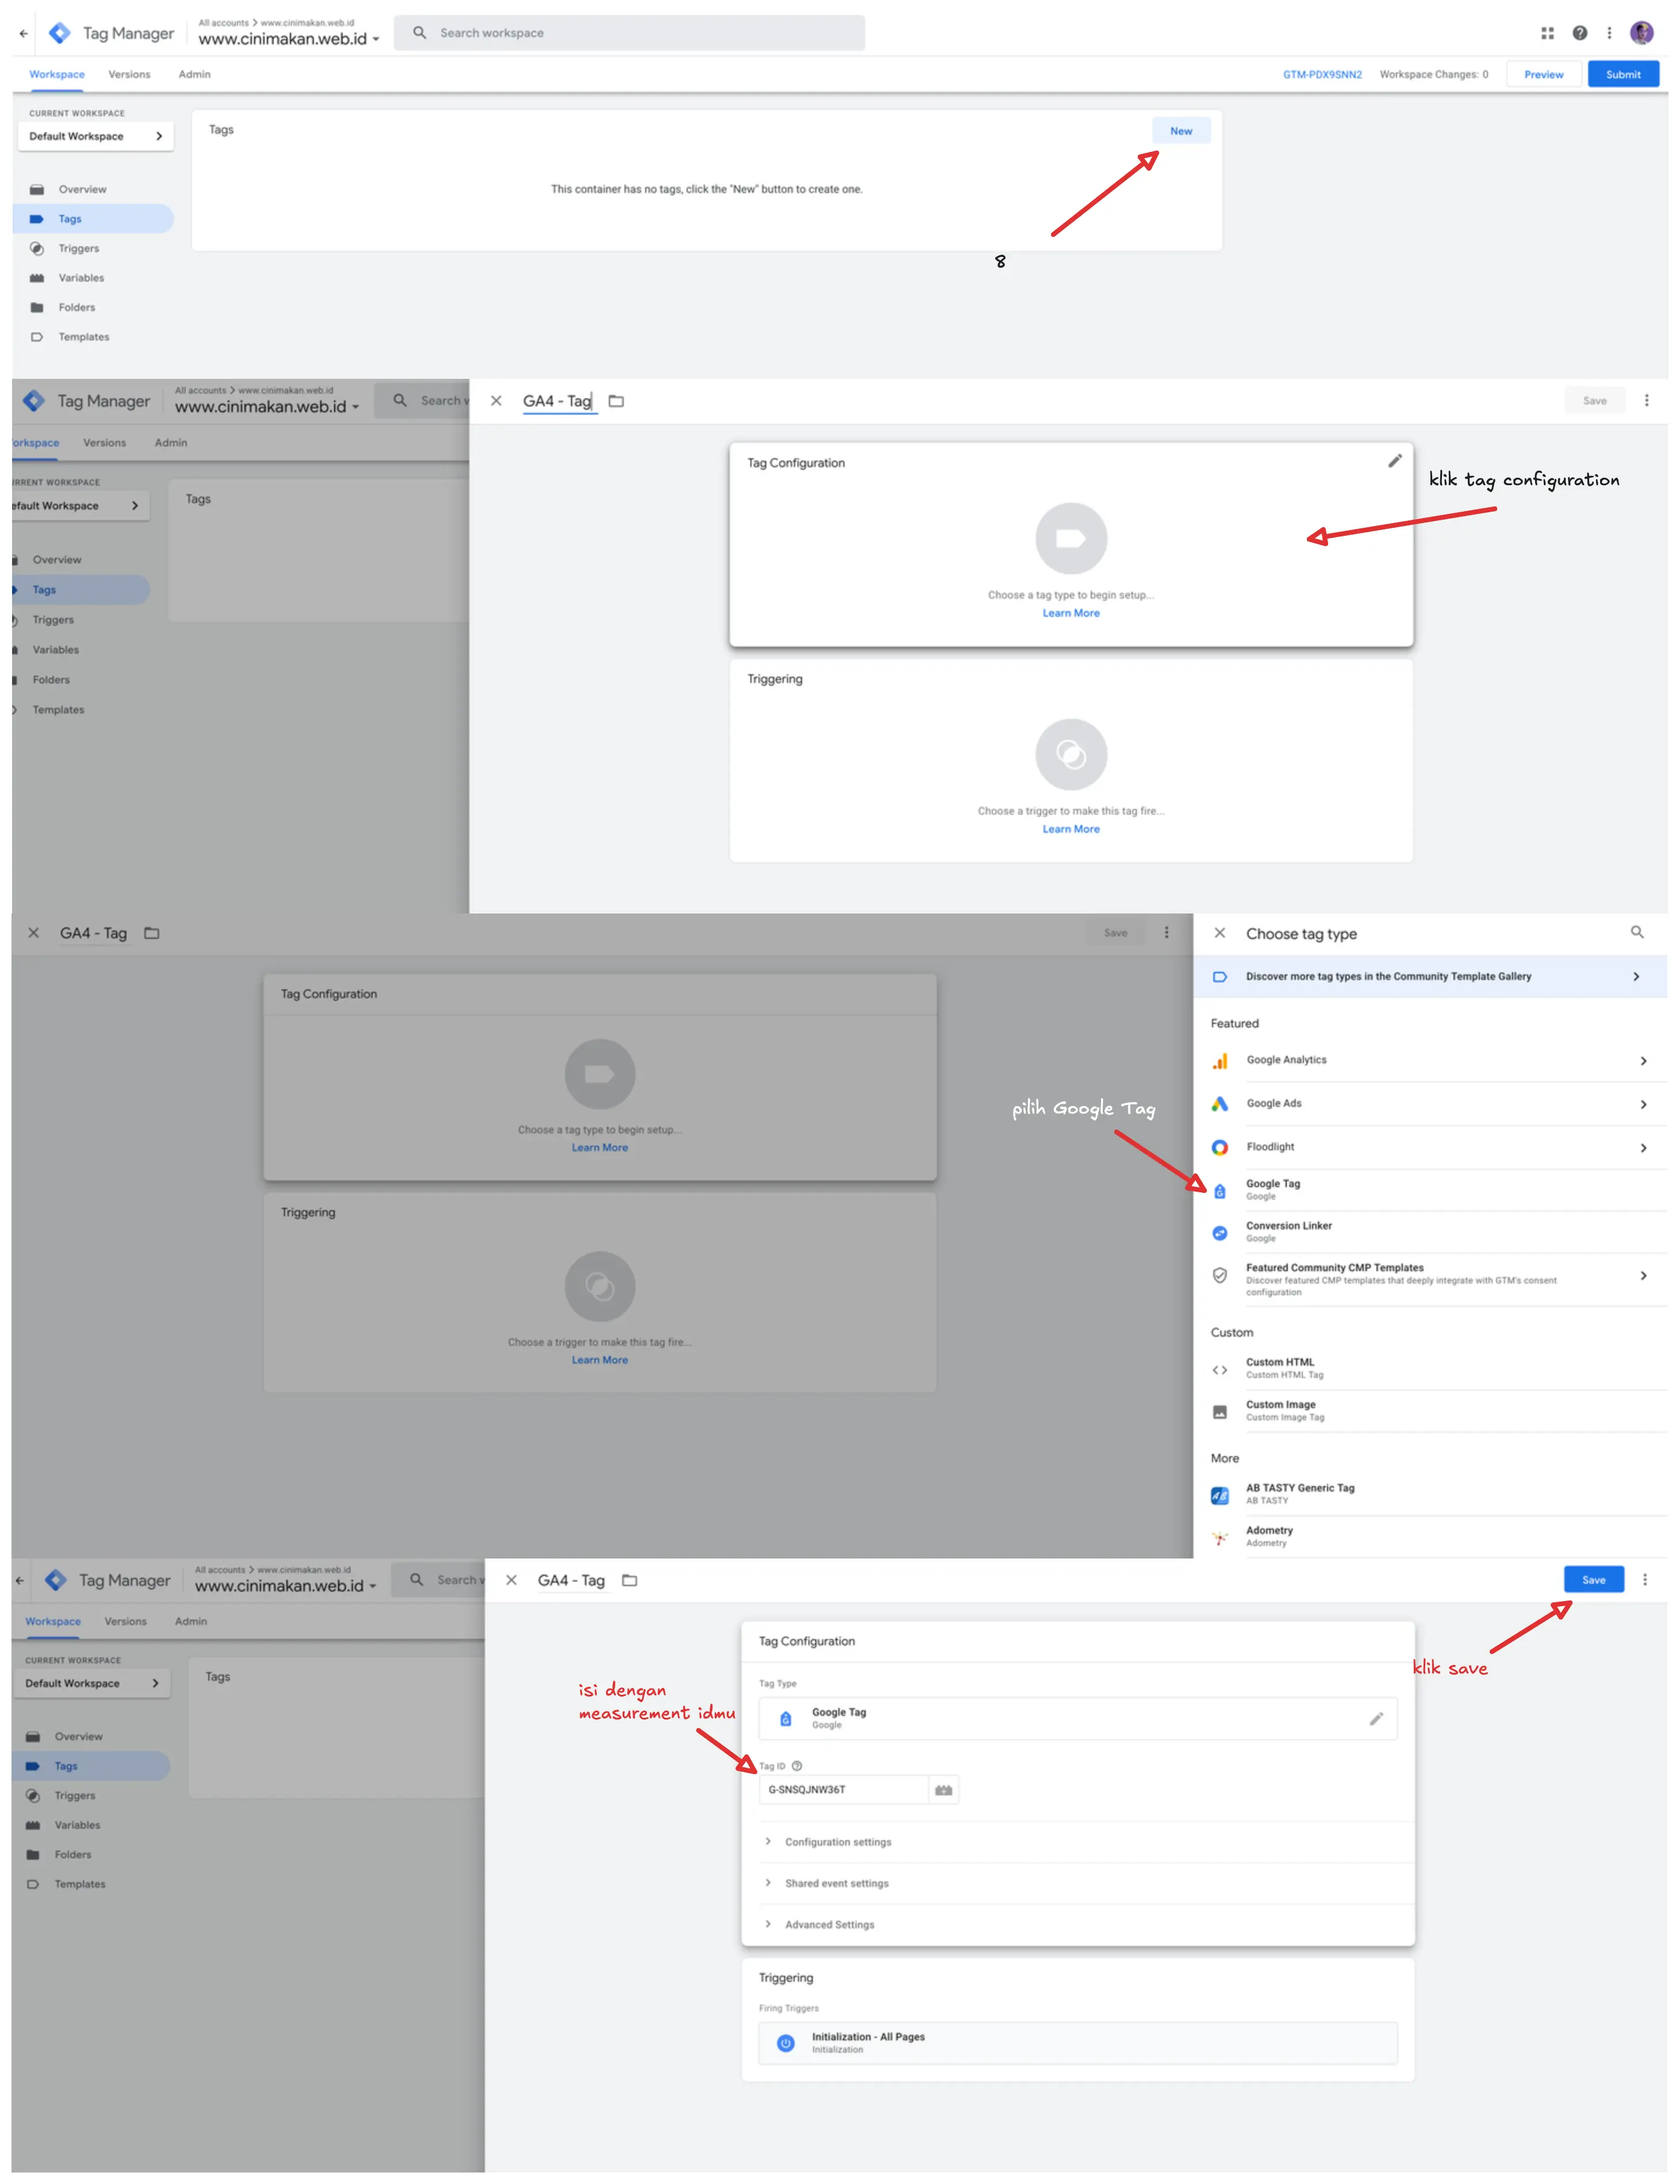Click the CMP Templates shield icon
The image size is (1680, 2184).
pos(1219,1275)
